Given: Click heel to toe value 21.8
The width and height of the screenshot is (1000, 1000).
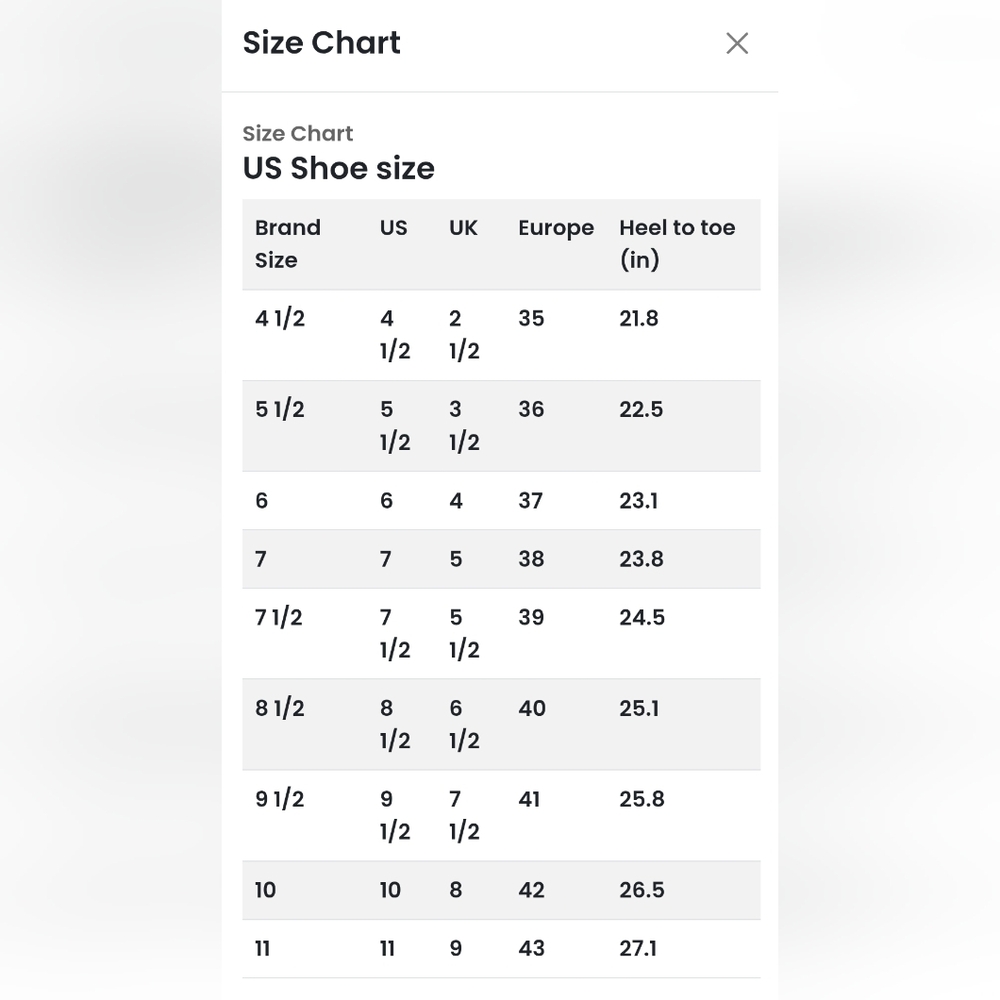Looking at the screenshot, I should (639, 318).
